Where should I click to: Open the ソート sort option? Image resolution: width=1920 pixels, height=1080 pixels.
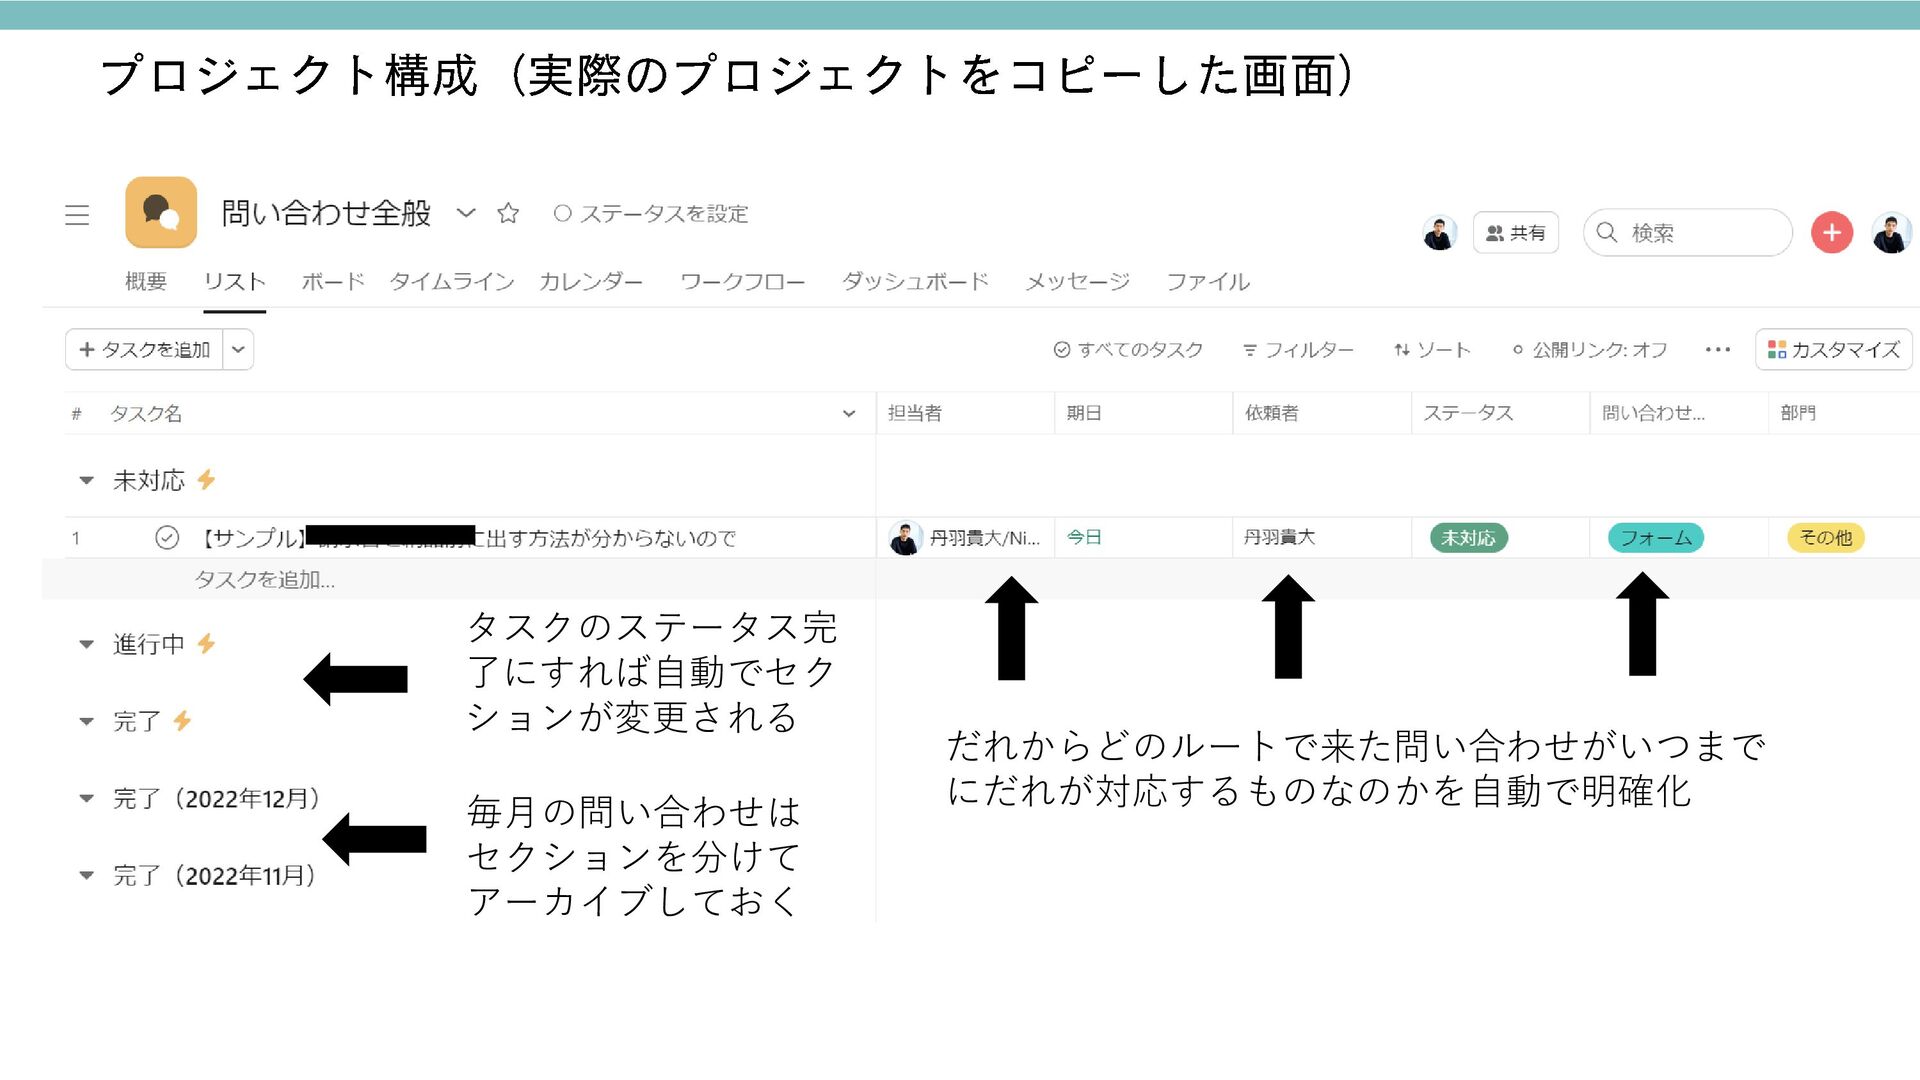(1432, 350)
